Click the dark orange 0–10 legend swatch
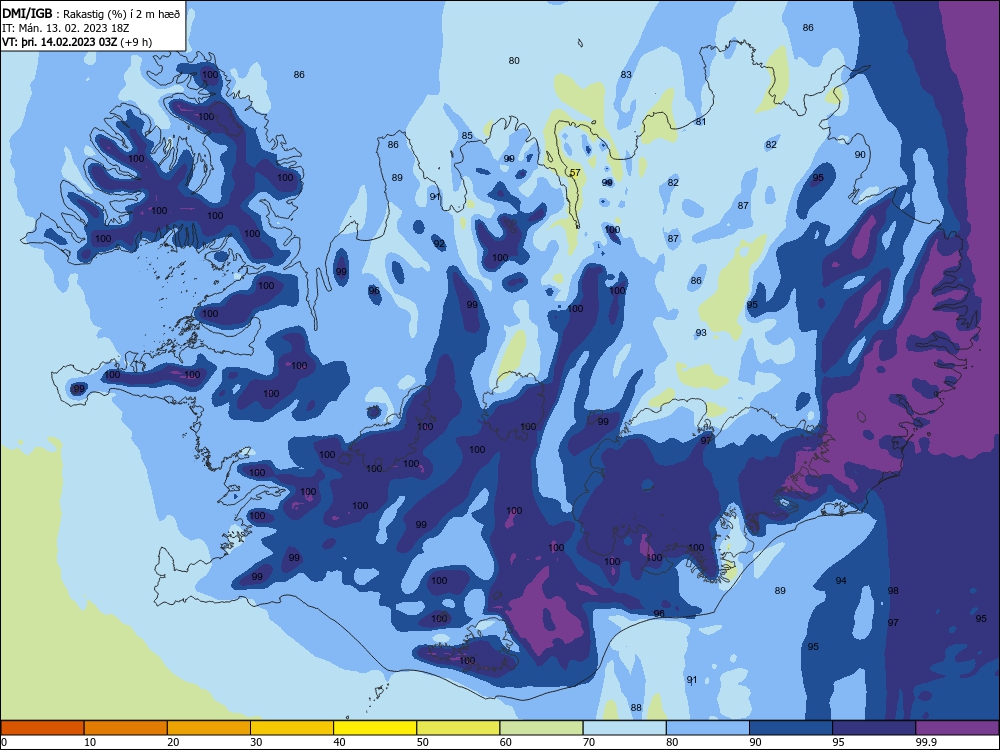Screen dimensions: 1000x750 (x=42, y=728)
